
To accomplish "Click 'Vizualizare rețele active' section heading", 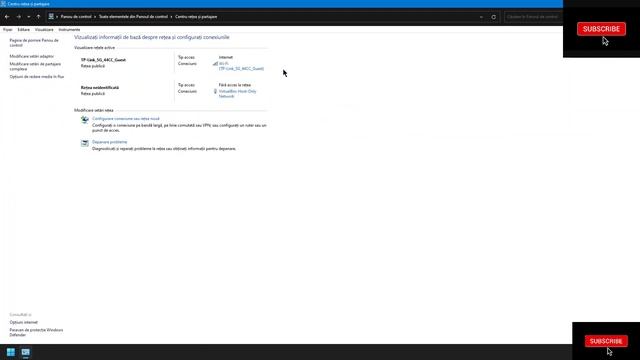I will coord(94,48).
